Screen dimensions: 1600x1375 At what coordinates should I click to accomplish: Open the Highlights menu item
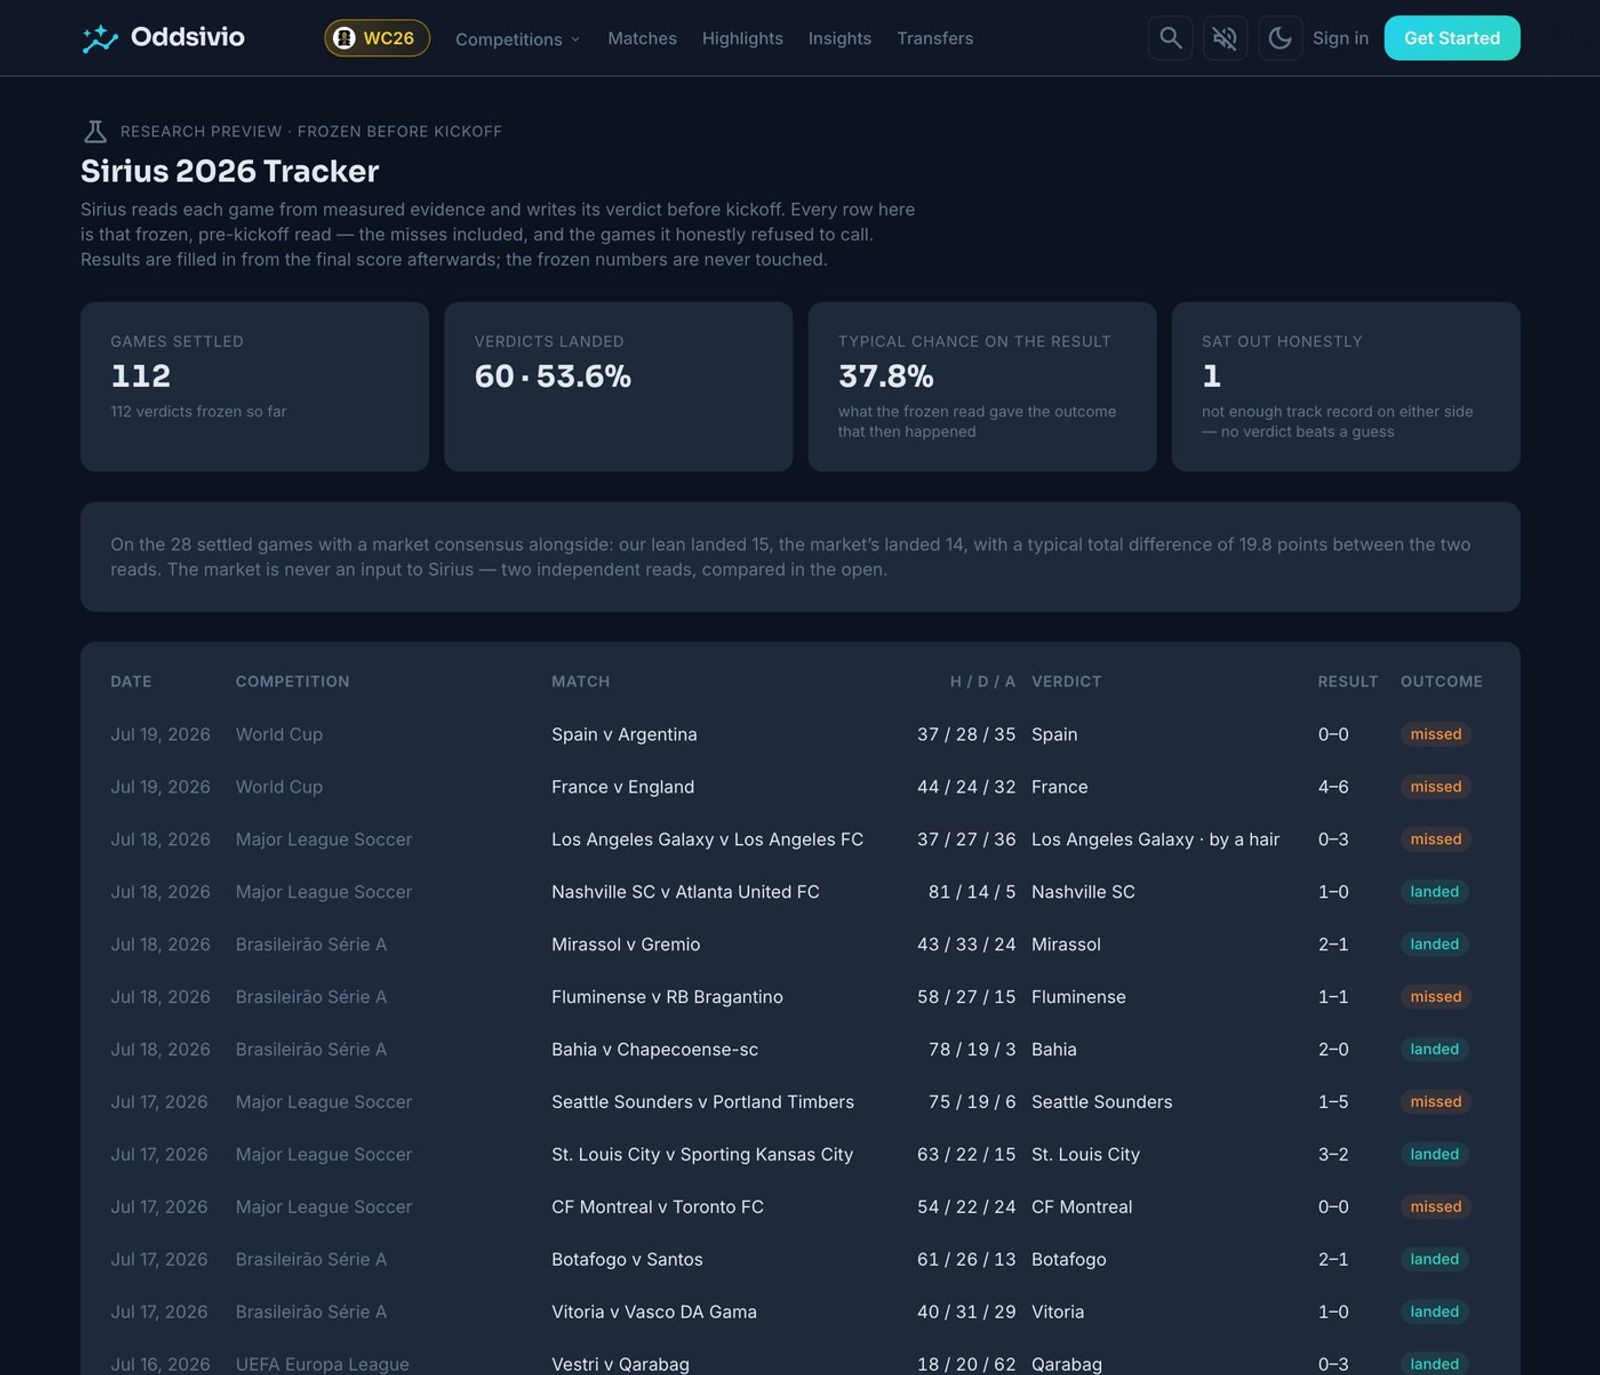click(742, 38)
